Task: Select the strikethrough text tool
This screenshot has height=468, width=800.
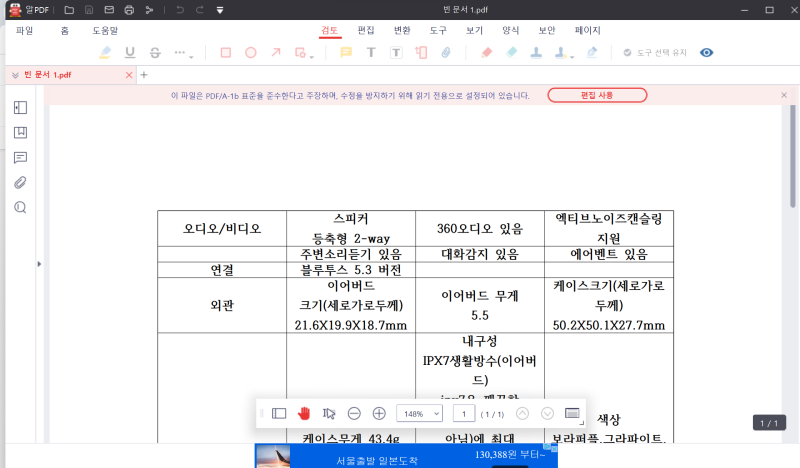Action: (155, 53)
